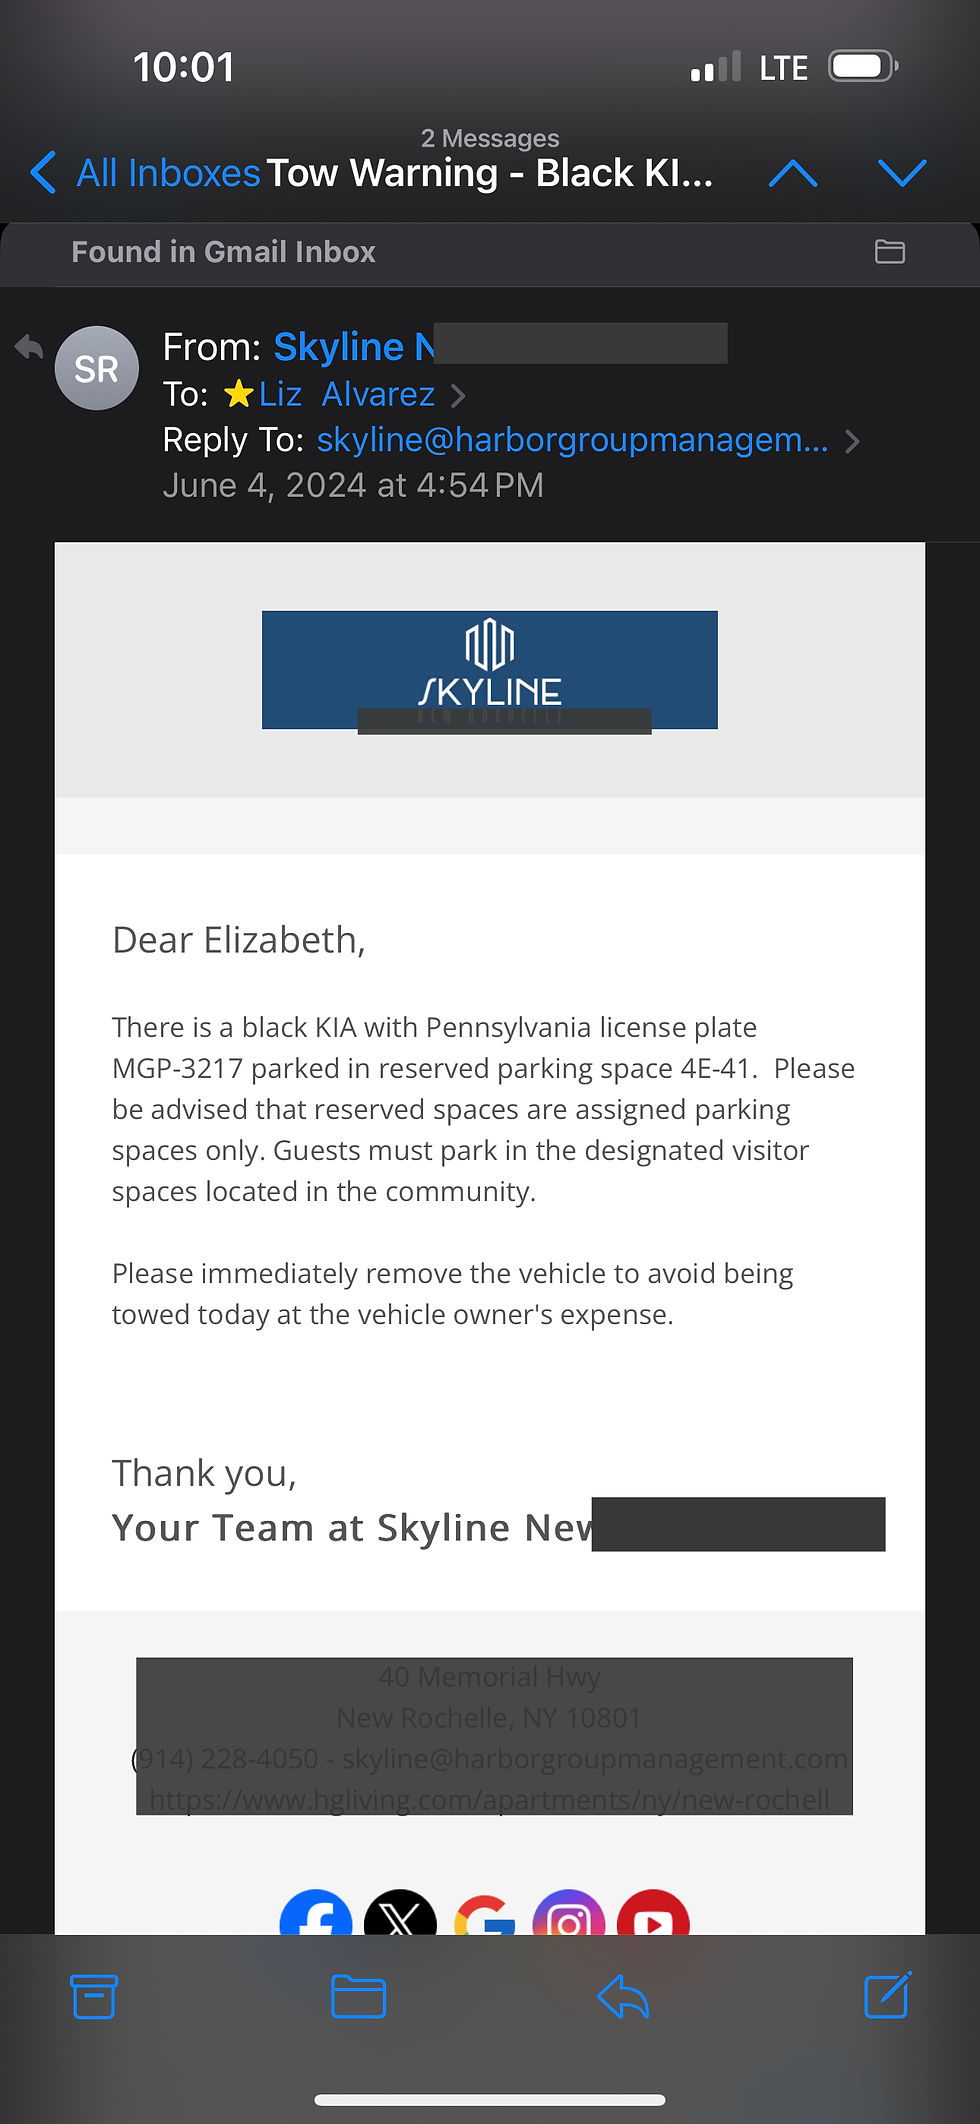Tap the Google social icon
This screenshot has height=2124, width=980.
click(x=485, y=1914)
